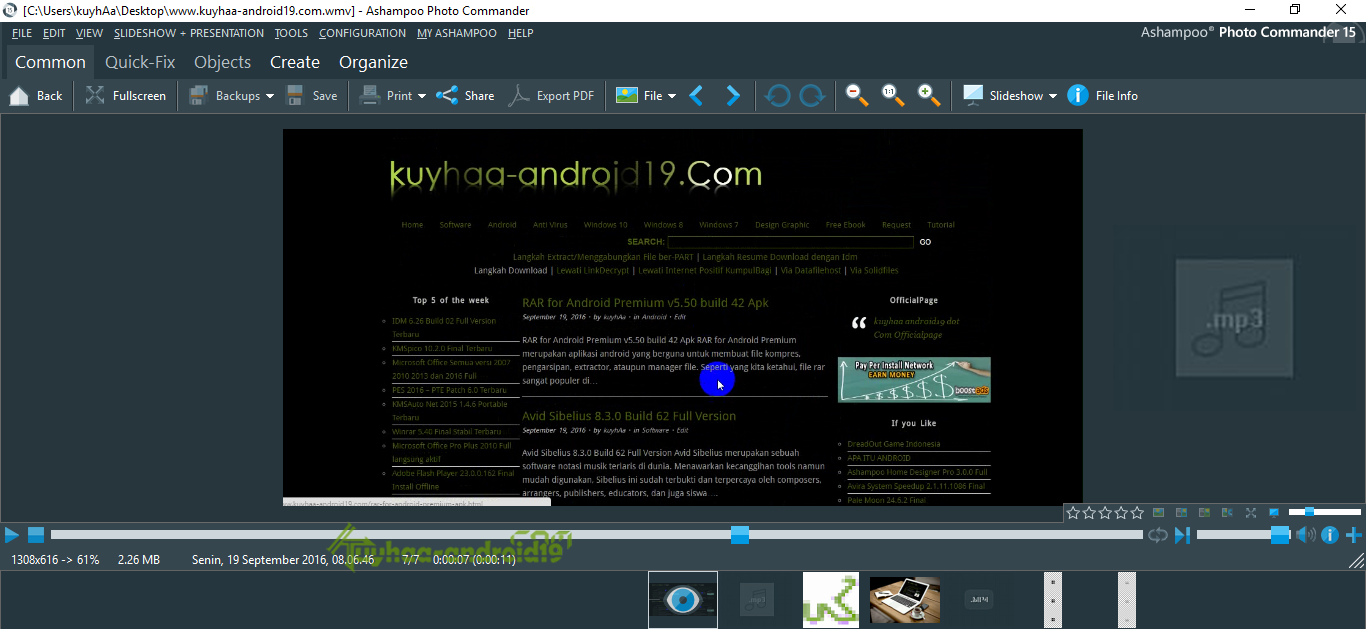Image resolution: width=1366 pixels, height=629 pixels.
Task: Export the file as PDF
Action: tap(551, 96)
